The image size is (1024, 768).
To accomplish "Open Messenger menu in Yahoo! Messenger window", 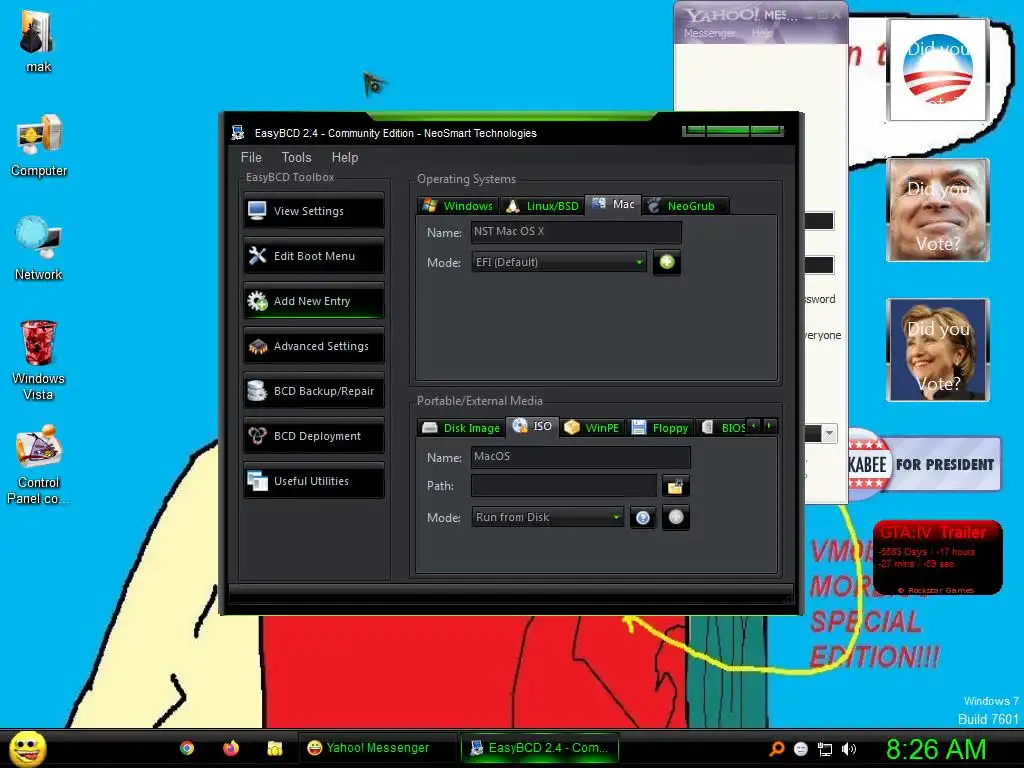I will coord(709,33).
